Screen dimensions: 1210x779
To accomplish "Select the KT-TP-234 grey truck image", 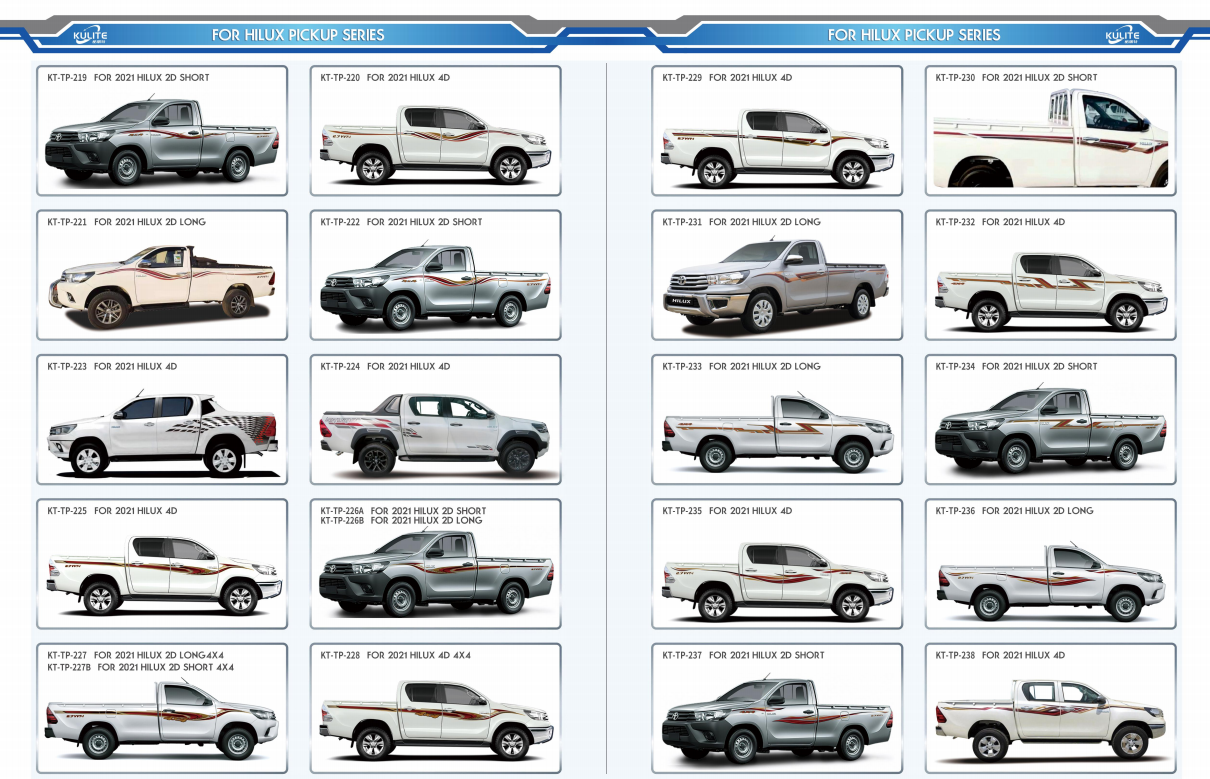I will point(1050,430).
